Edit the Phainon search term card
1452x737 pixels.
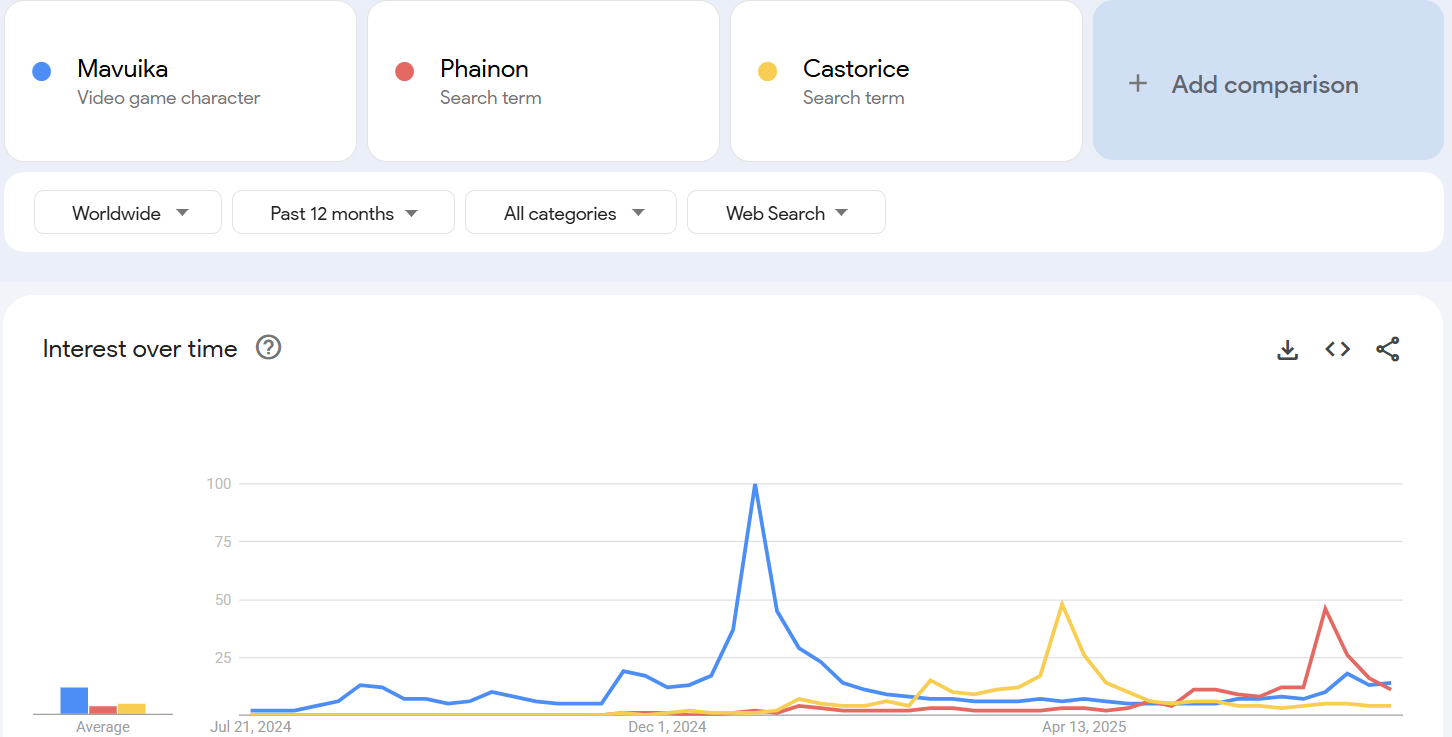(543, 80)
